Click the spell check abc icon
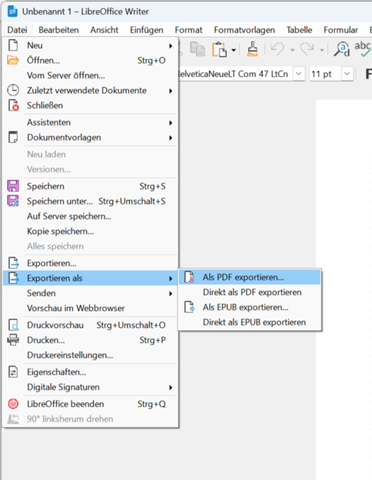The width and height of the screenshot is (372, 480). (x=363, y=49)
